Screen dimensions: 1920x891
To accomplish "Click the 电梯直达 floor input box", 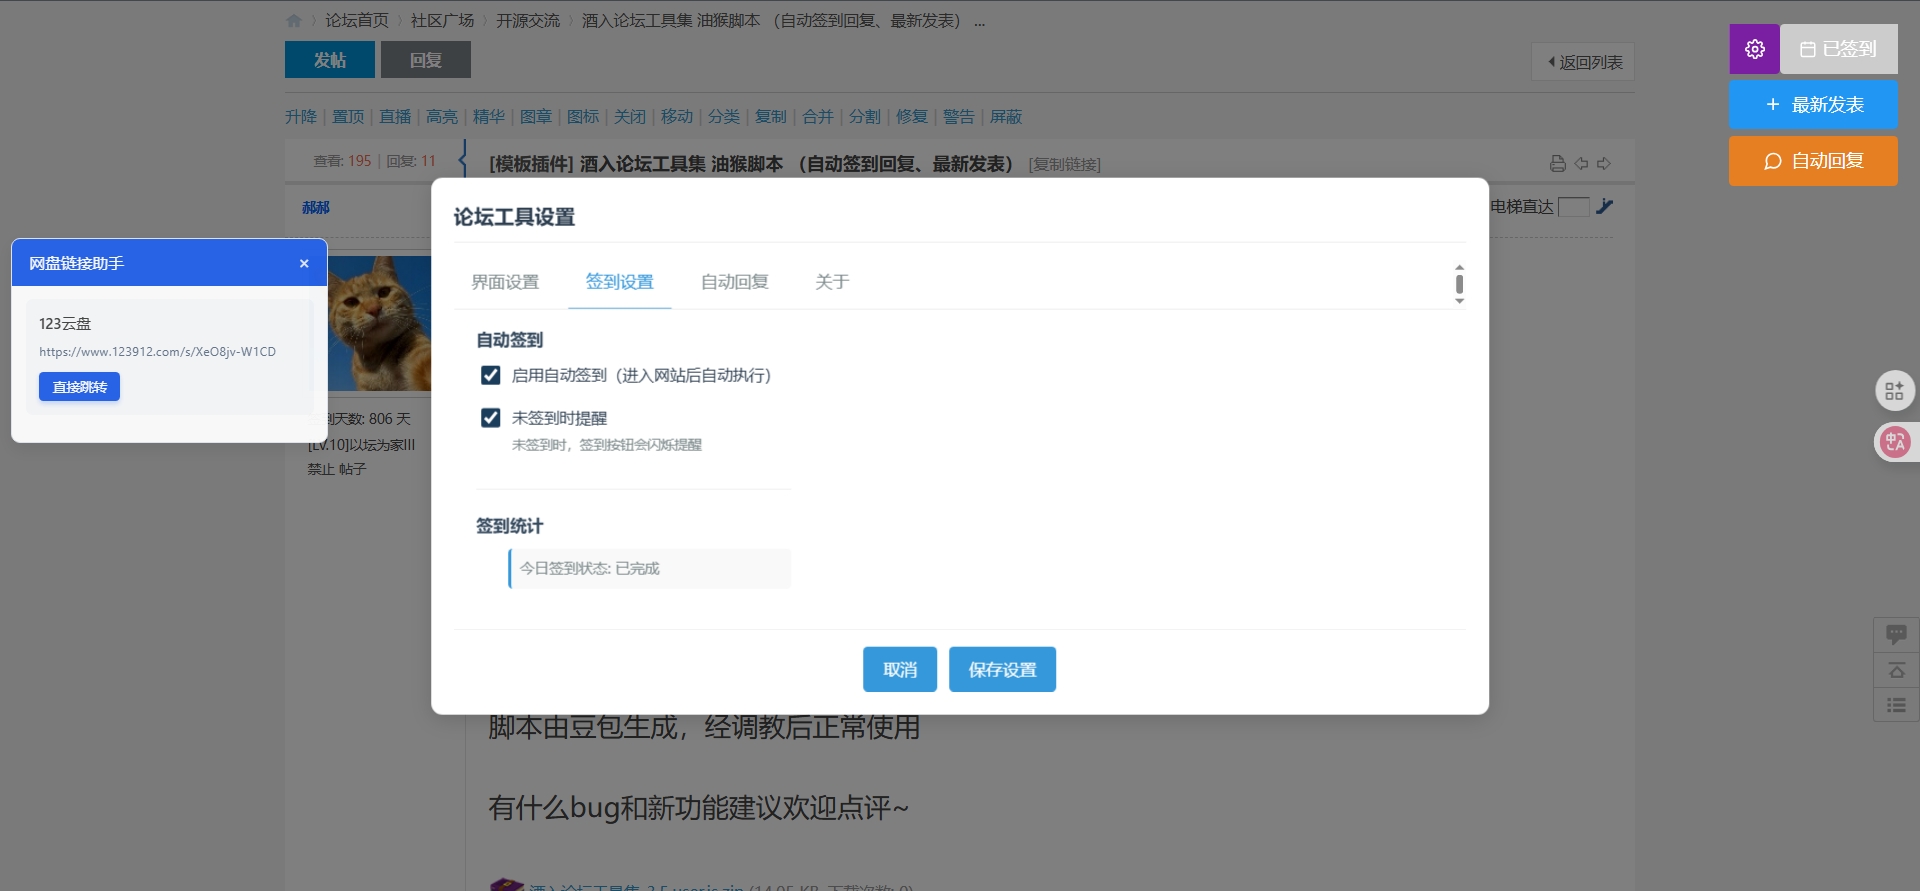I will 1574,207.
